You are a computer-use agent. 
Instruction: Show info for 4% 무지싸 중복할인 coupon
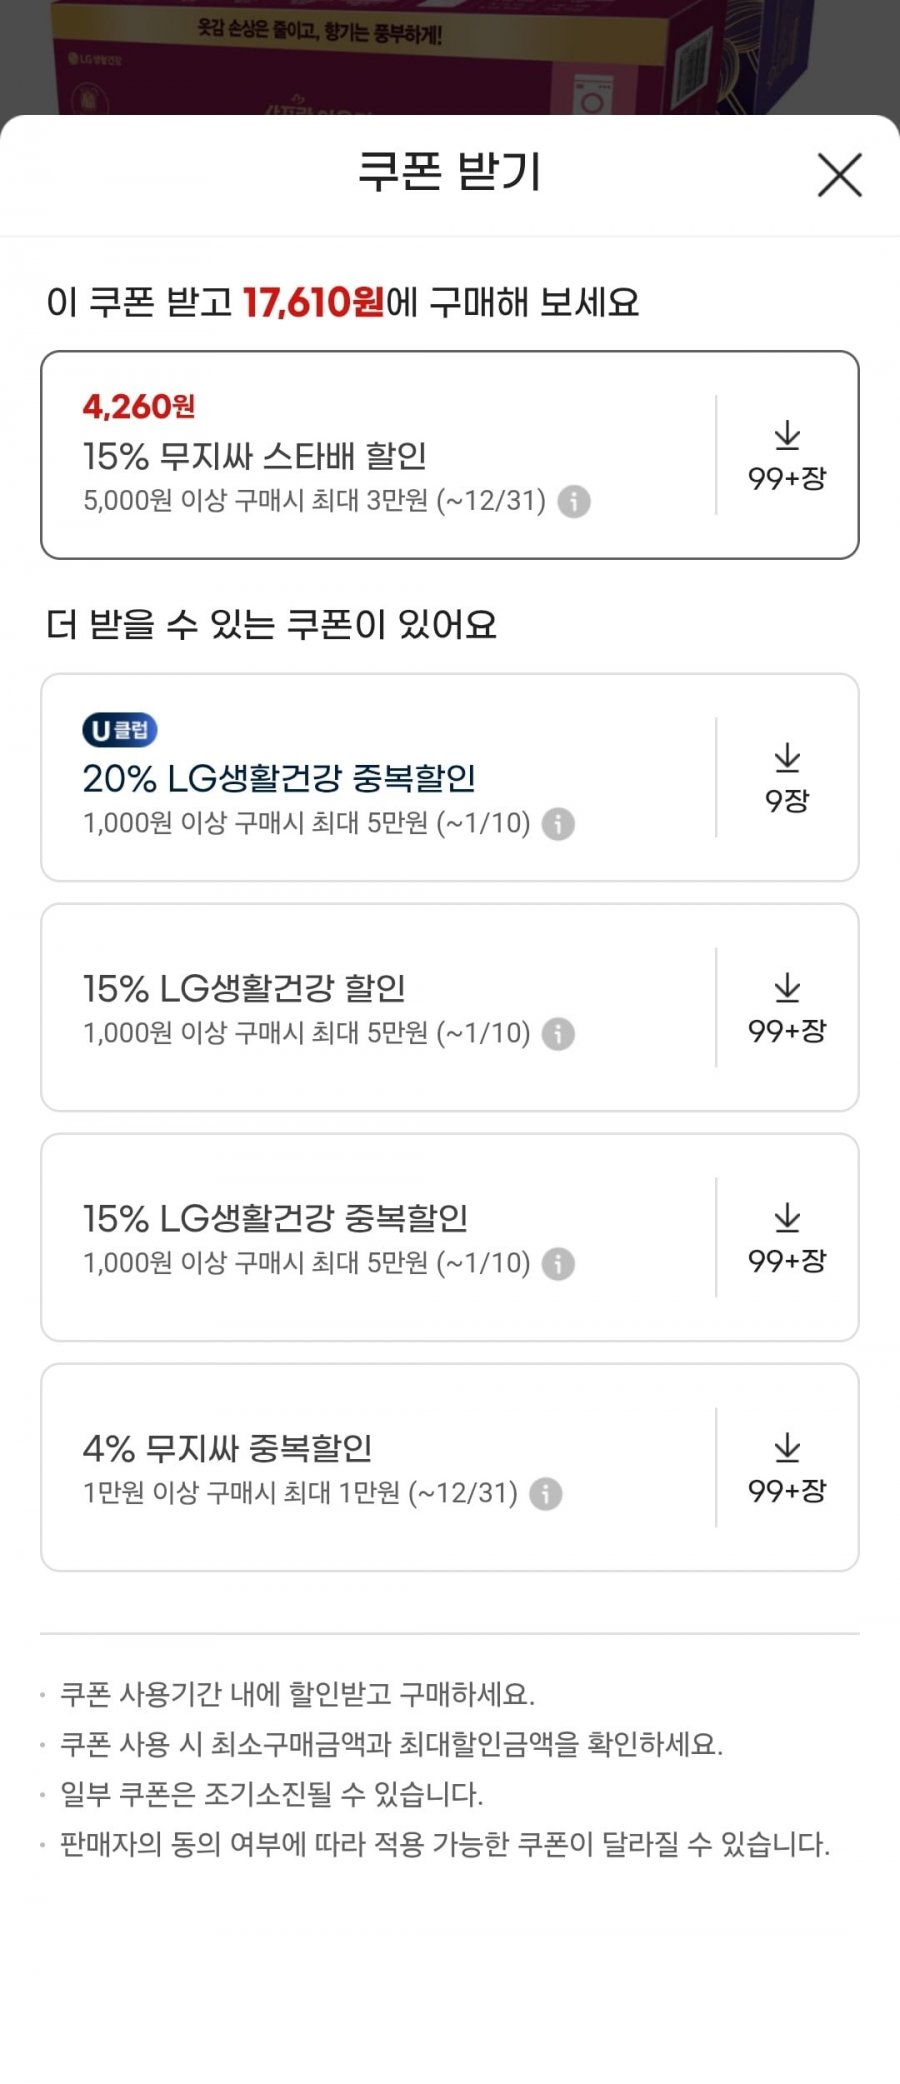545,1494
